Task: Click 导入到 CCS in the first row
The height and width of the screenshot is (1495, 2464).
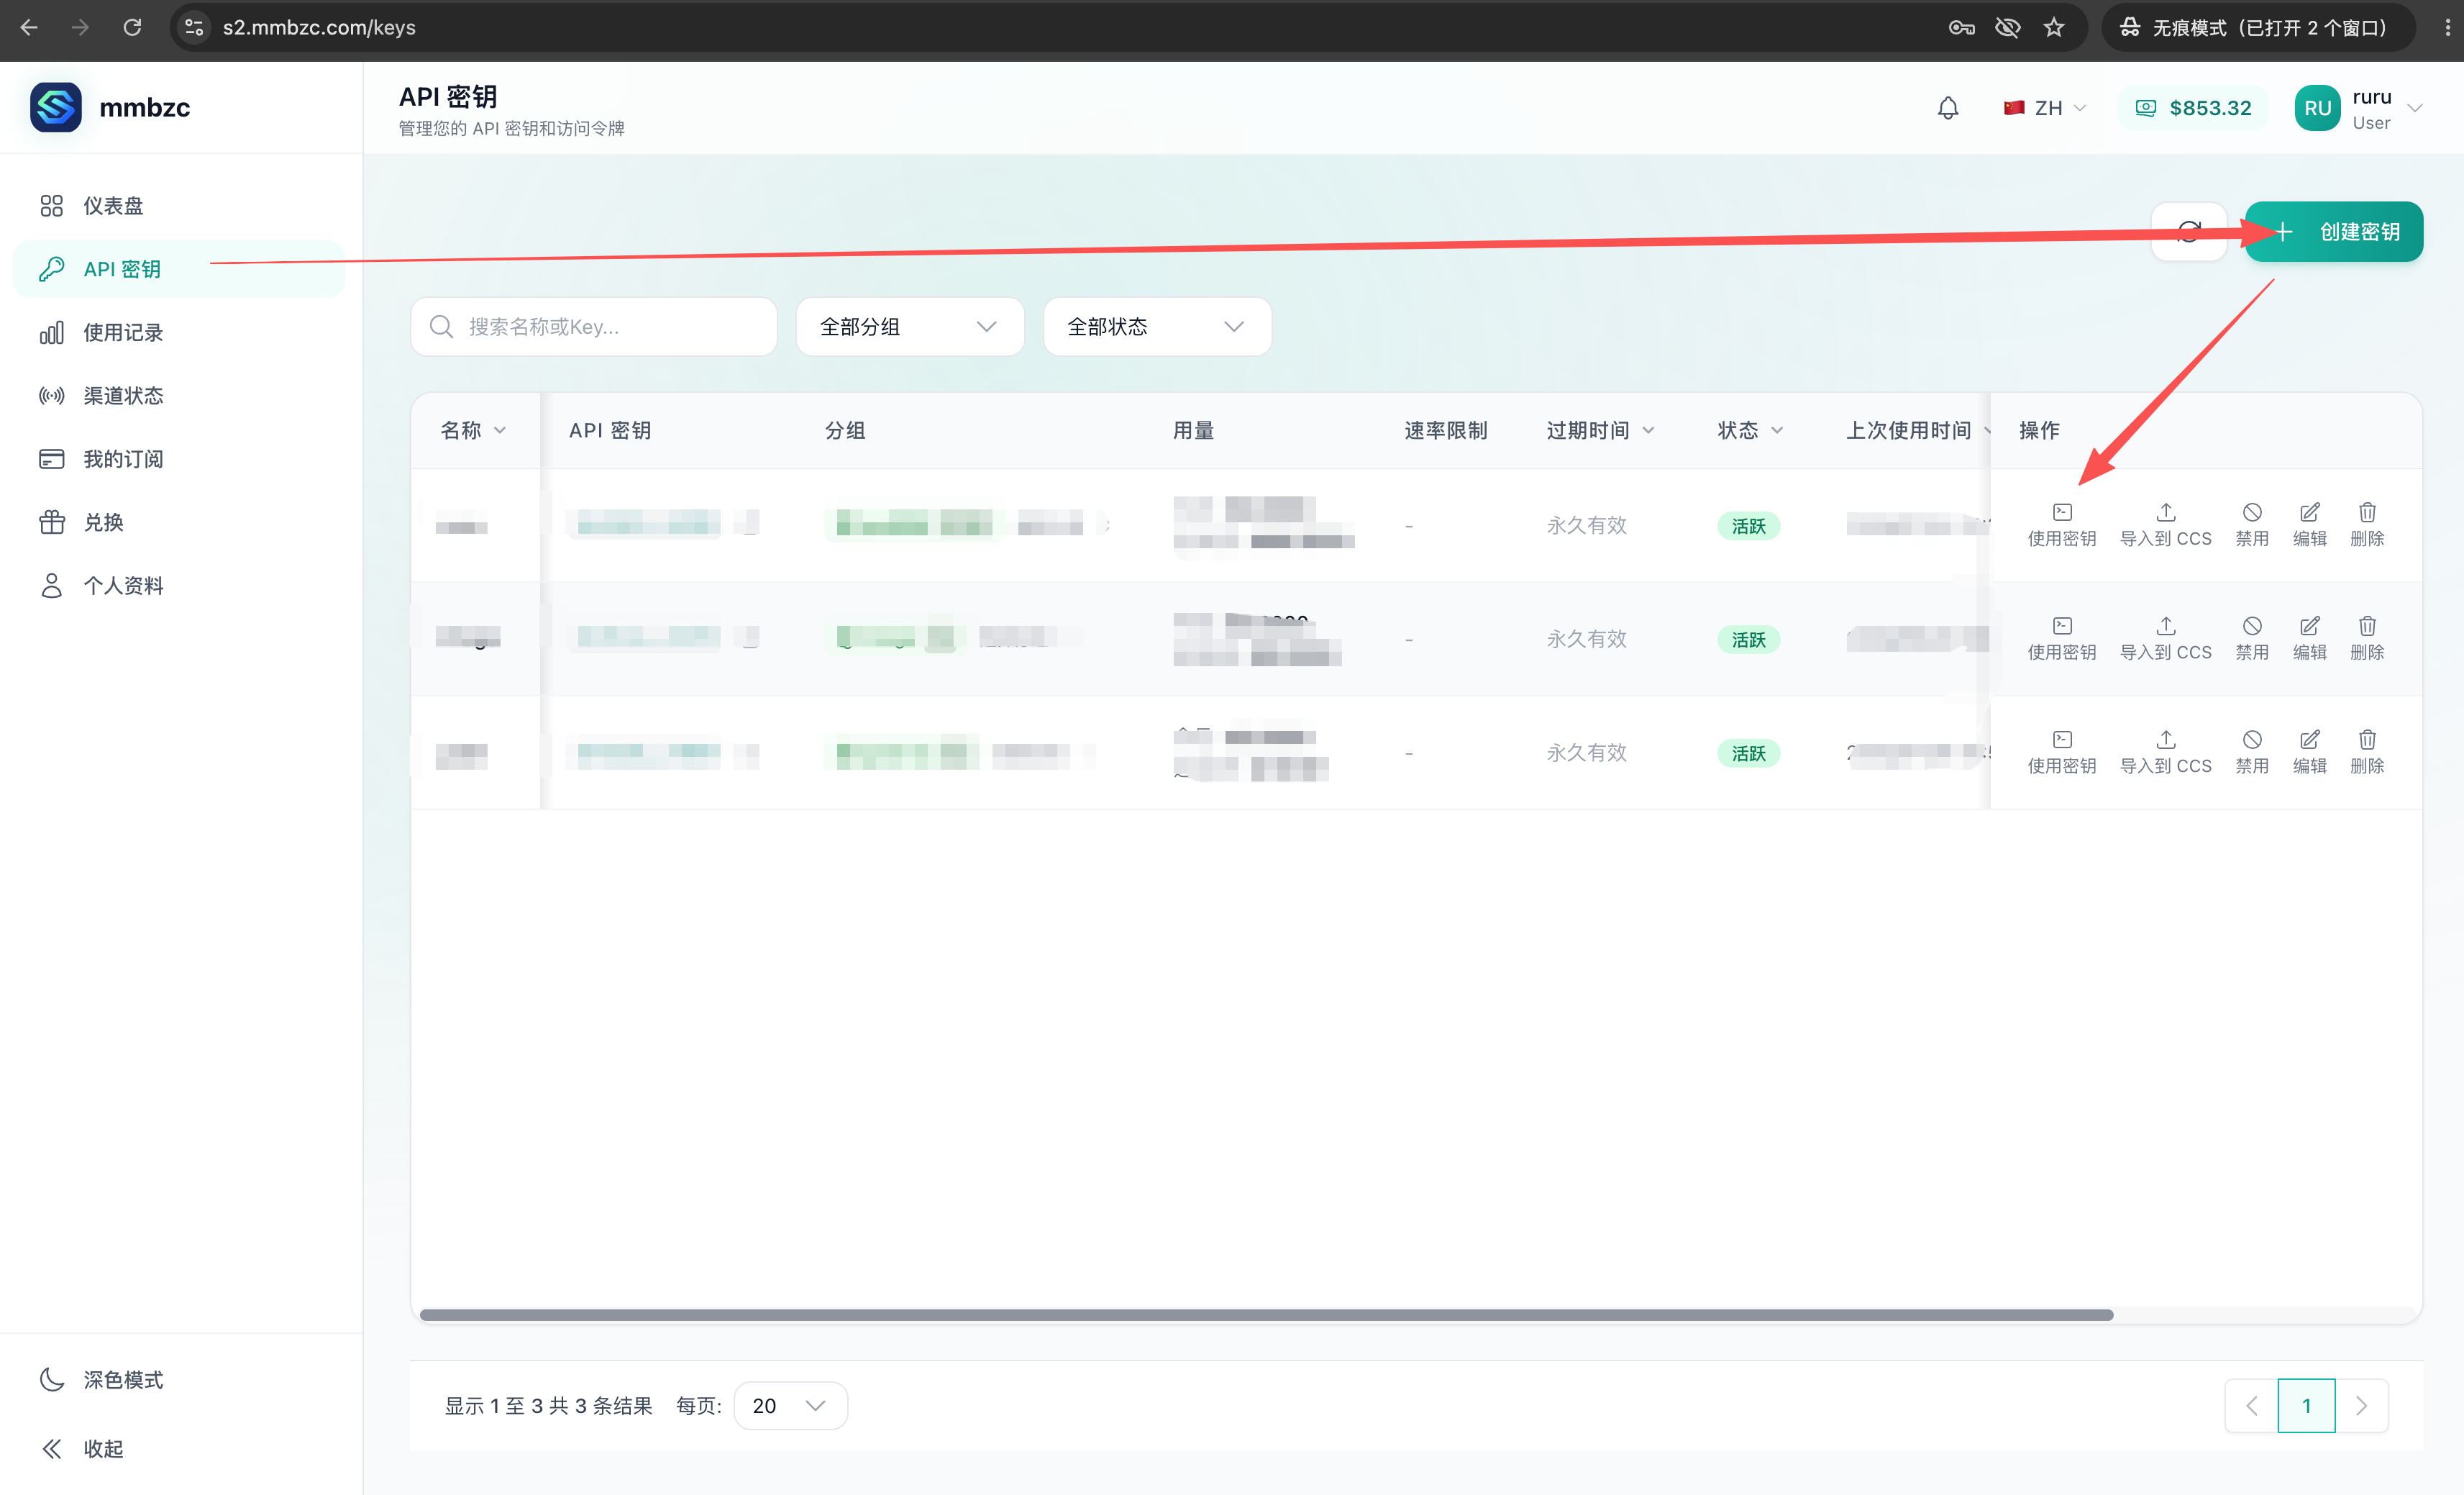Action: click(2166, 526)
